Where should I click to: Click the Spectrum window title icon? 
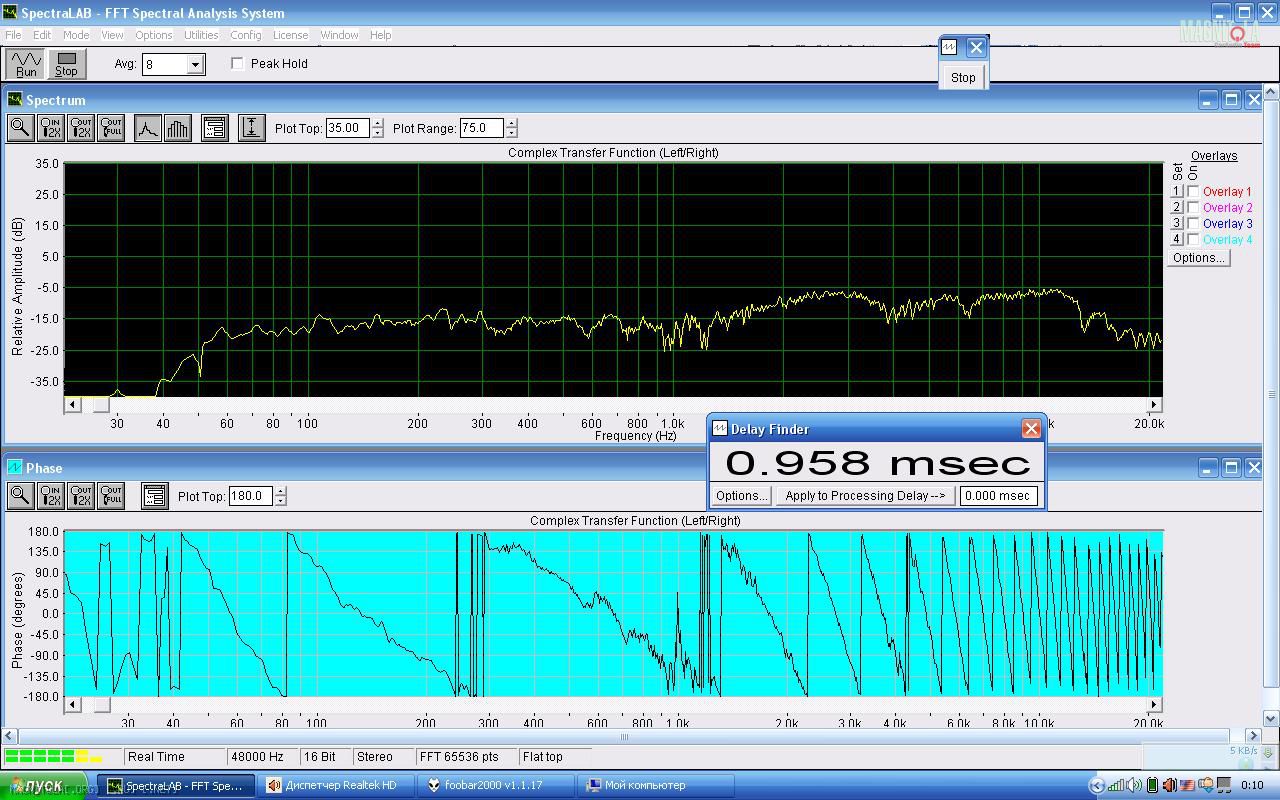(15, 100)
